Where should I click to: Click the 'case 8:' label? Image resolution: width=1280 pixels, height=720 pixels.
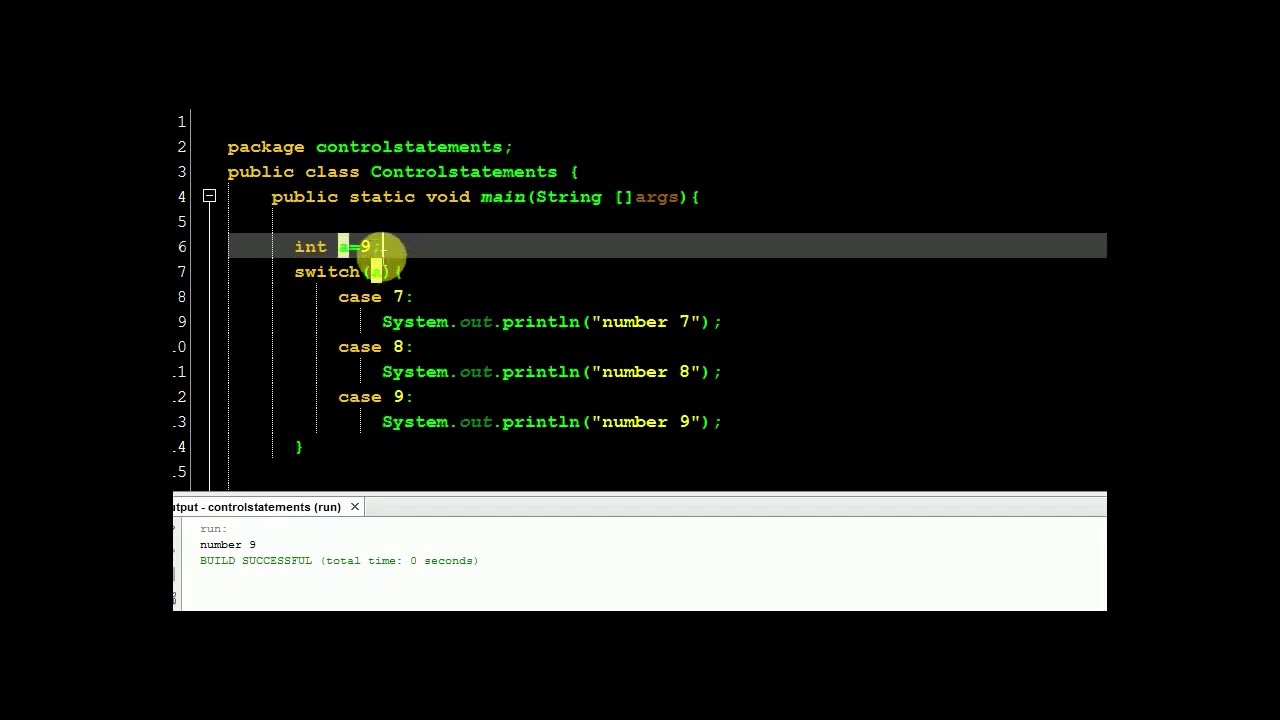coord(375,347)
